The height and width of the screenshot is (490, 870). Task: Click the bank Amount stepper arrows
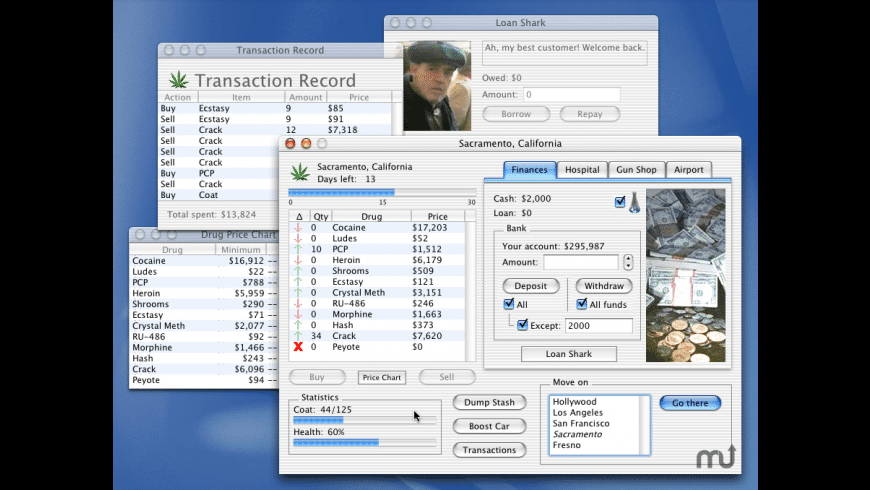point(628,262)
